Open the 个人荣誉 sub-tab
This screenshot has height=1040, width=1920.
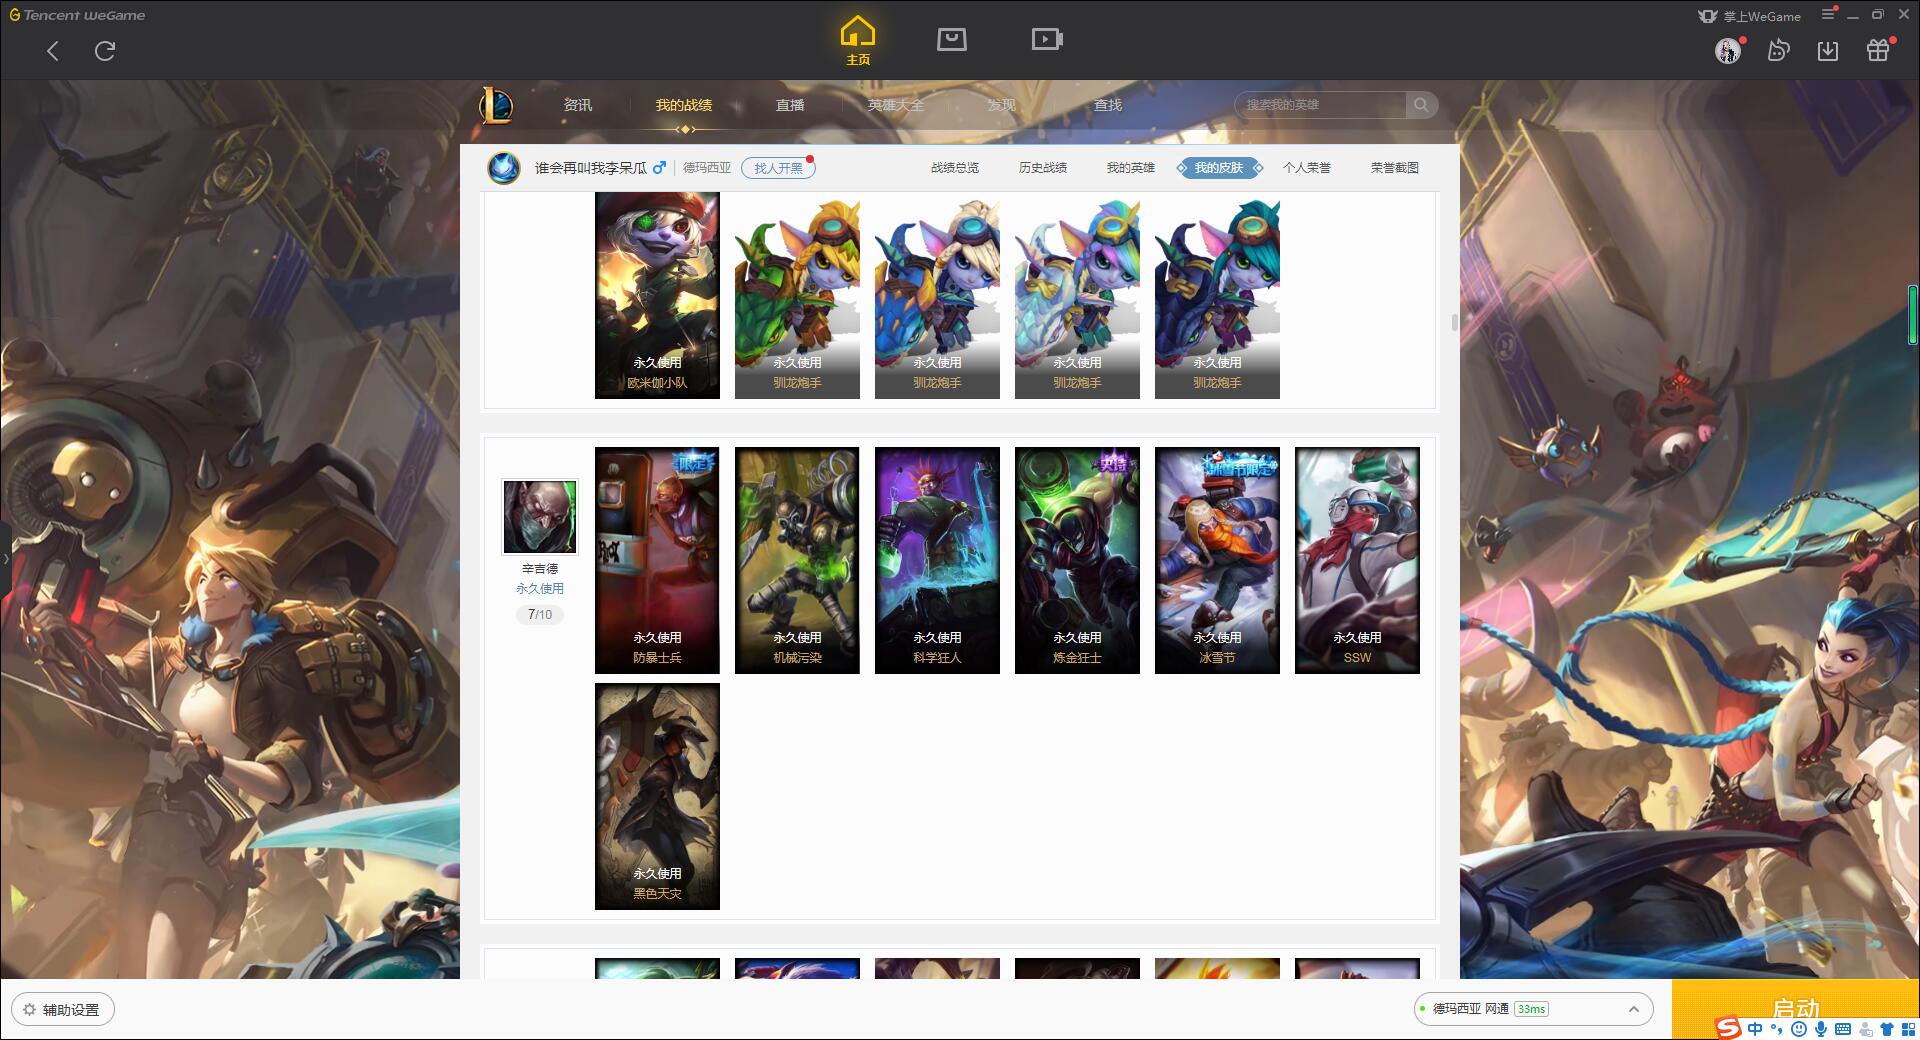pyautogui.click(x=1307, y=168)
